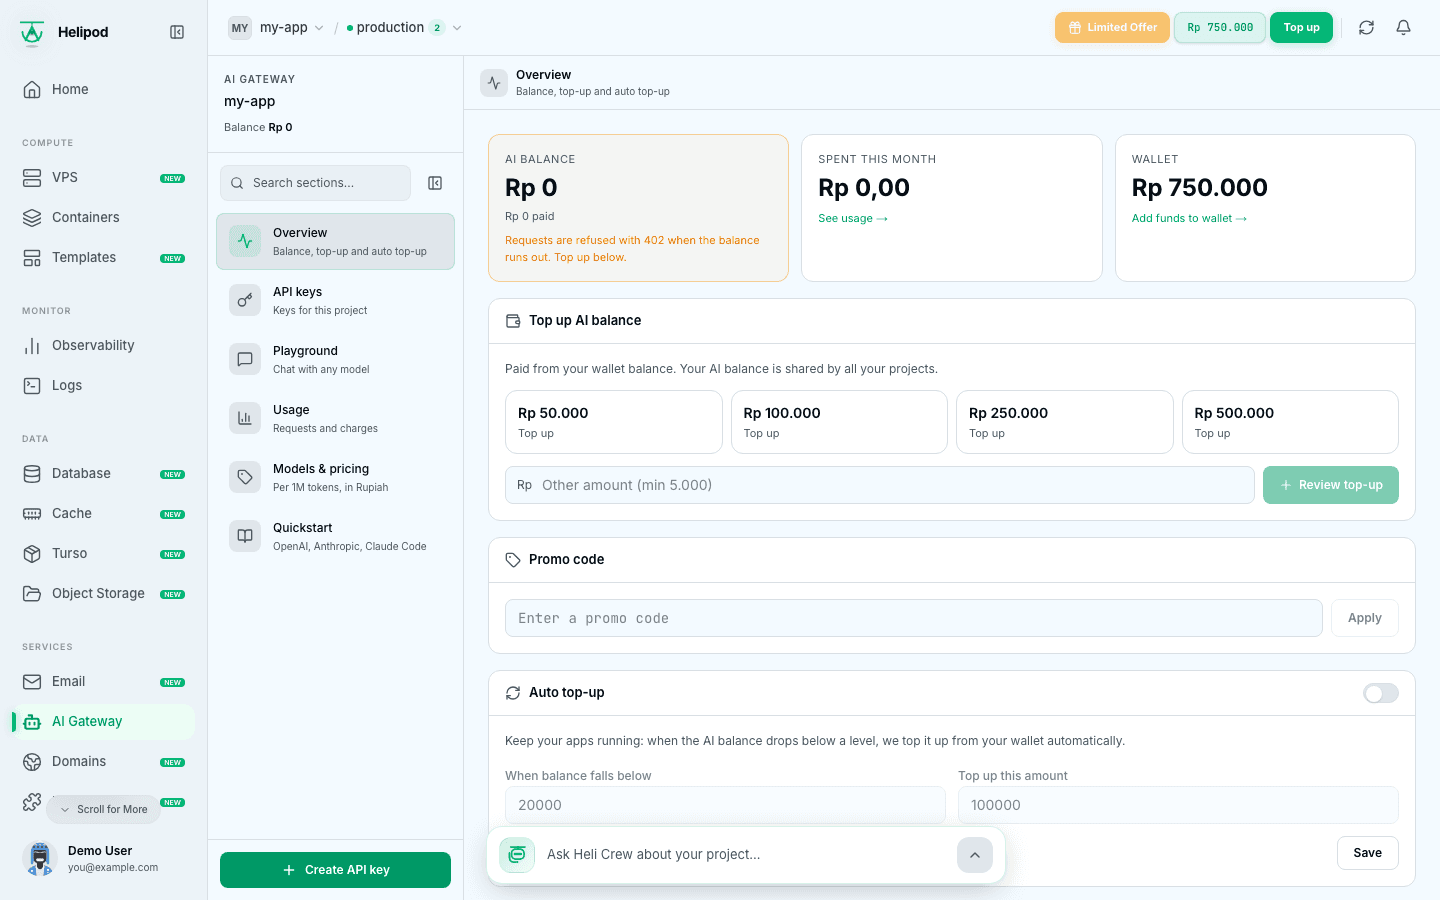Click the When balance falls below field
1440x900 pixels.
pyautogui.click(x=725, y=805)
